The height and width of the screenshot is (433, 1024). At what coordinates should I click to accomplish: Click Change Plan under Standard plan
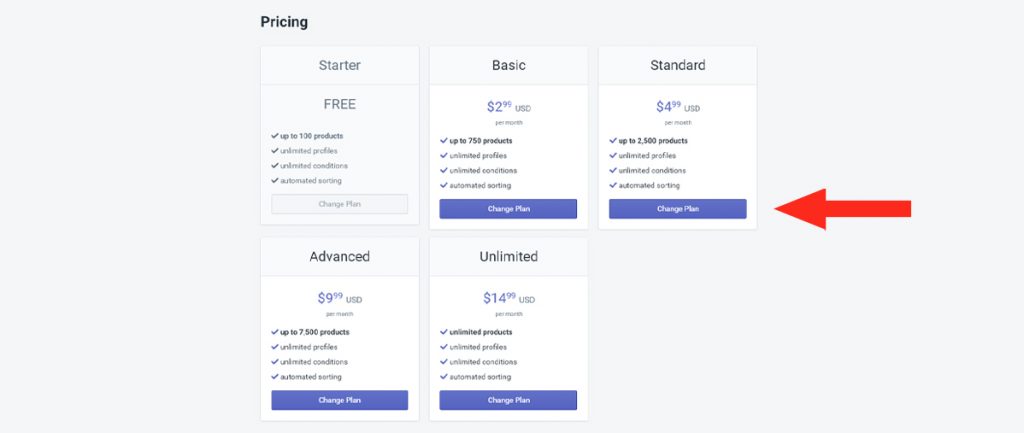(x=677, y=209)
